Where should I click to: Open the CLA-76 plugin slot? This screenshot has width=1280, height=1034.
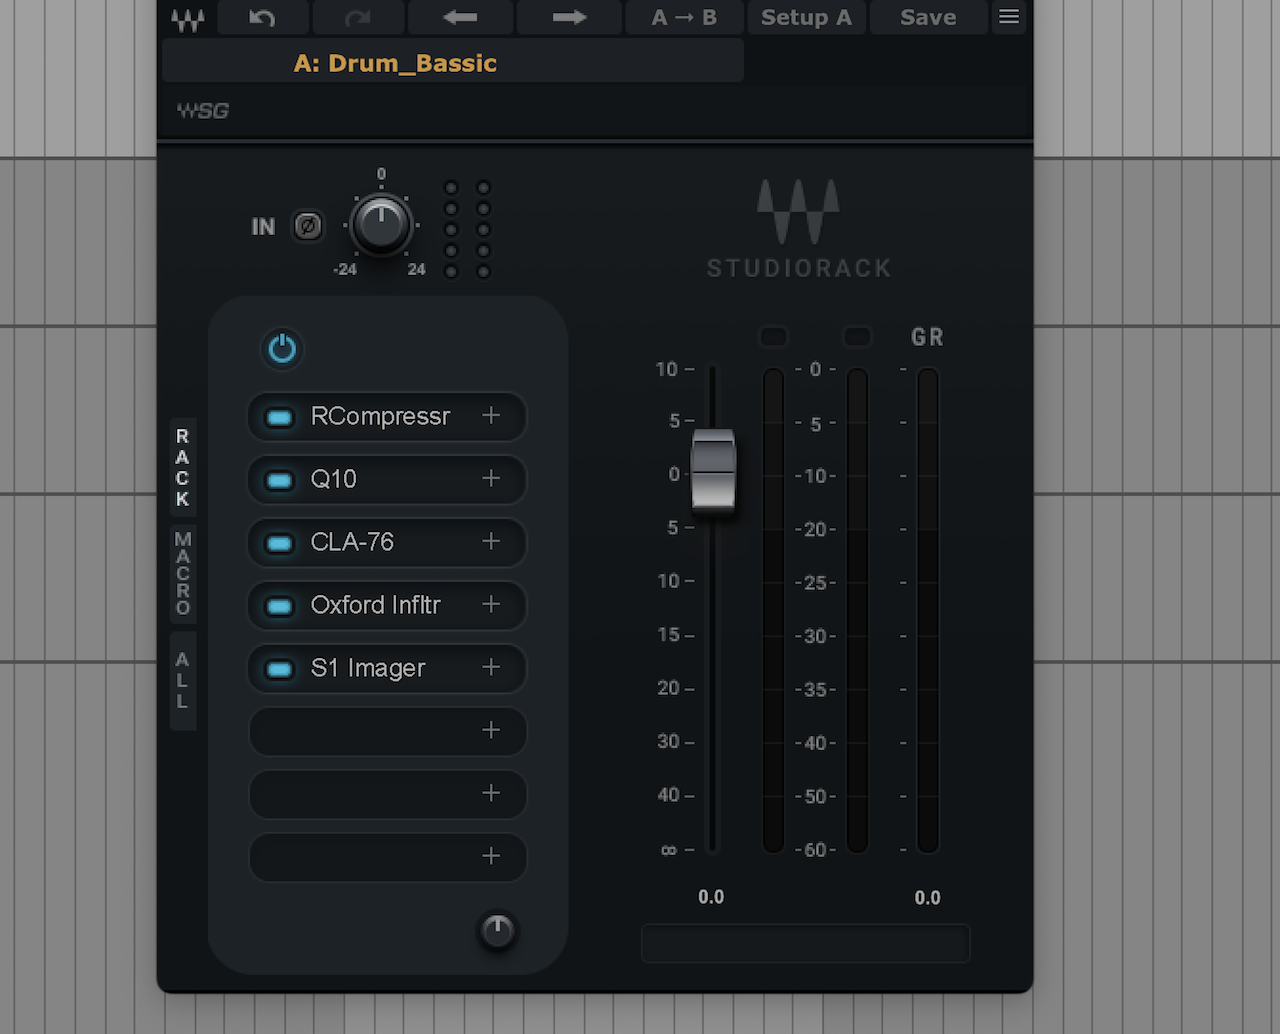point(387,543)
